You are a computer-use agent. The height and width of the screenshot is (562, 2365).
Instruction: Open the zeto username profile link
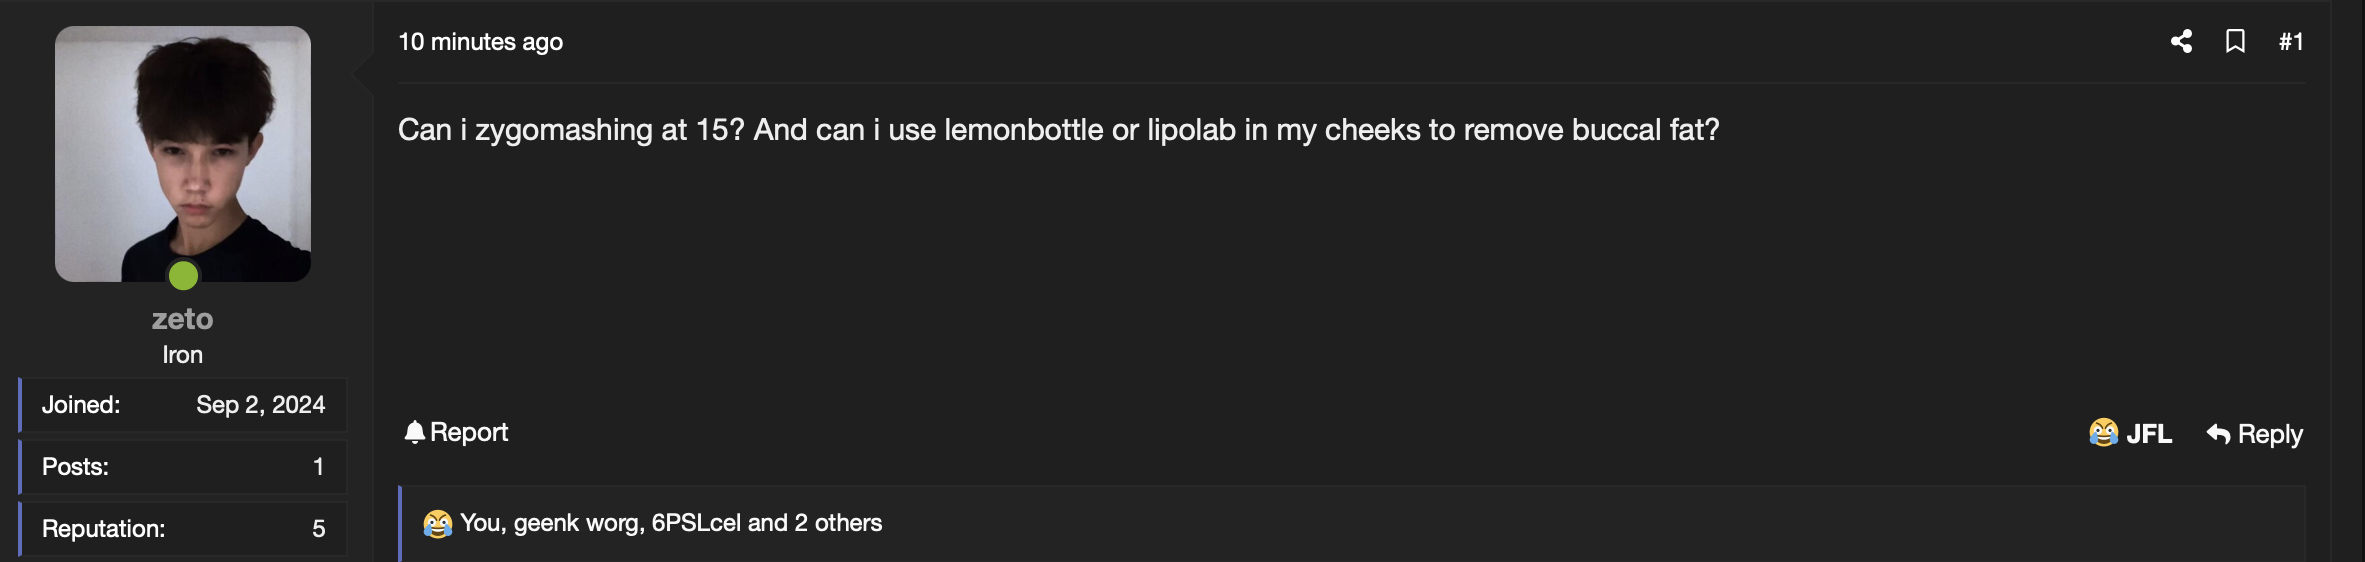click(x=182, y=319)
